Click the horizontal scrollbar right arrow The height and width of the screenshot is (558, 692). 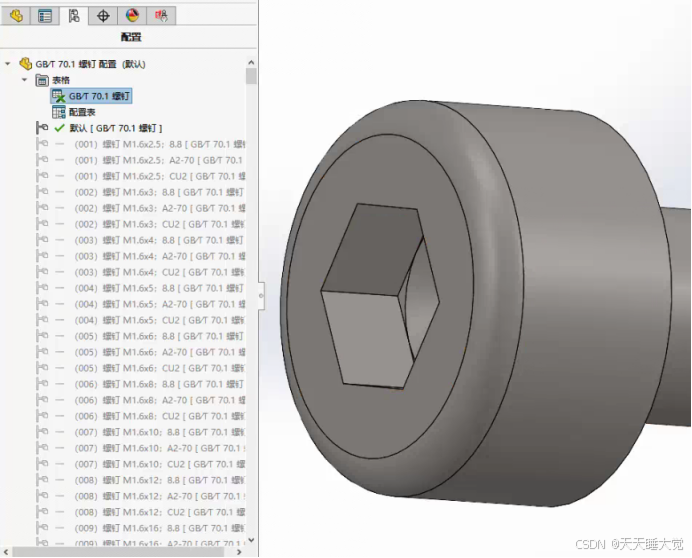[239, 552]
